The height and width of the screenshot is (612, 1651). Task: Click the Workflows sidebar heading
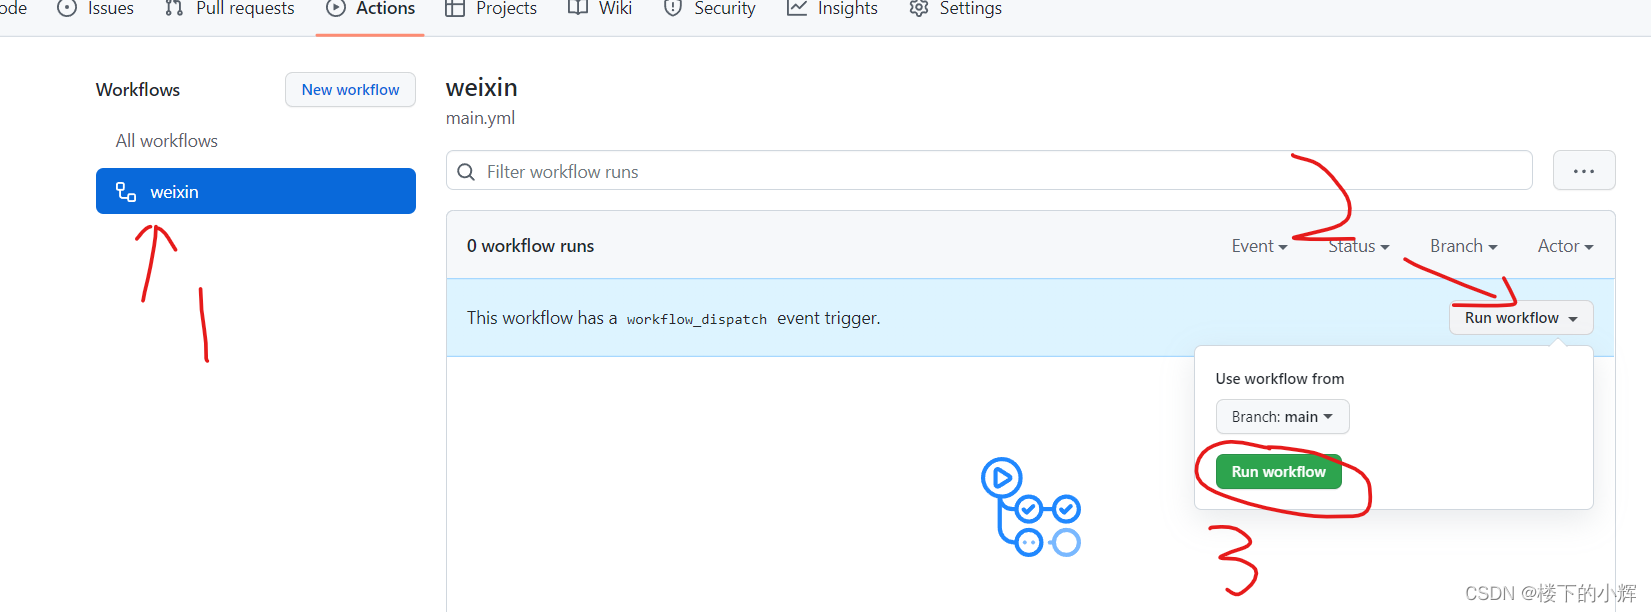click(138, 90)
